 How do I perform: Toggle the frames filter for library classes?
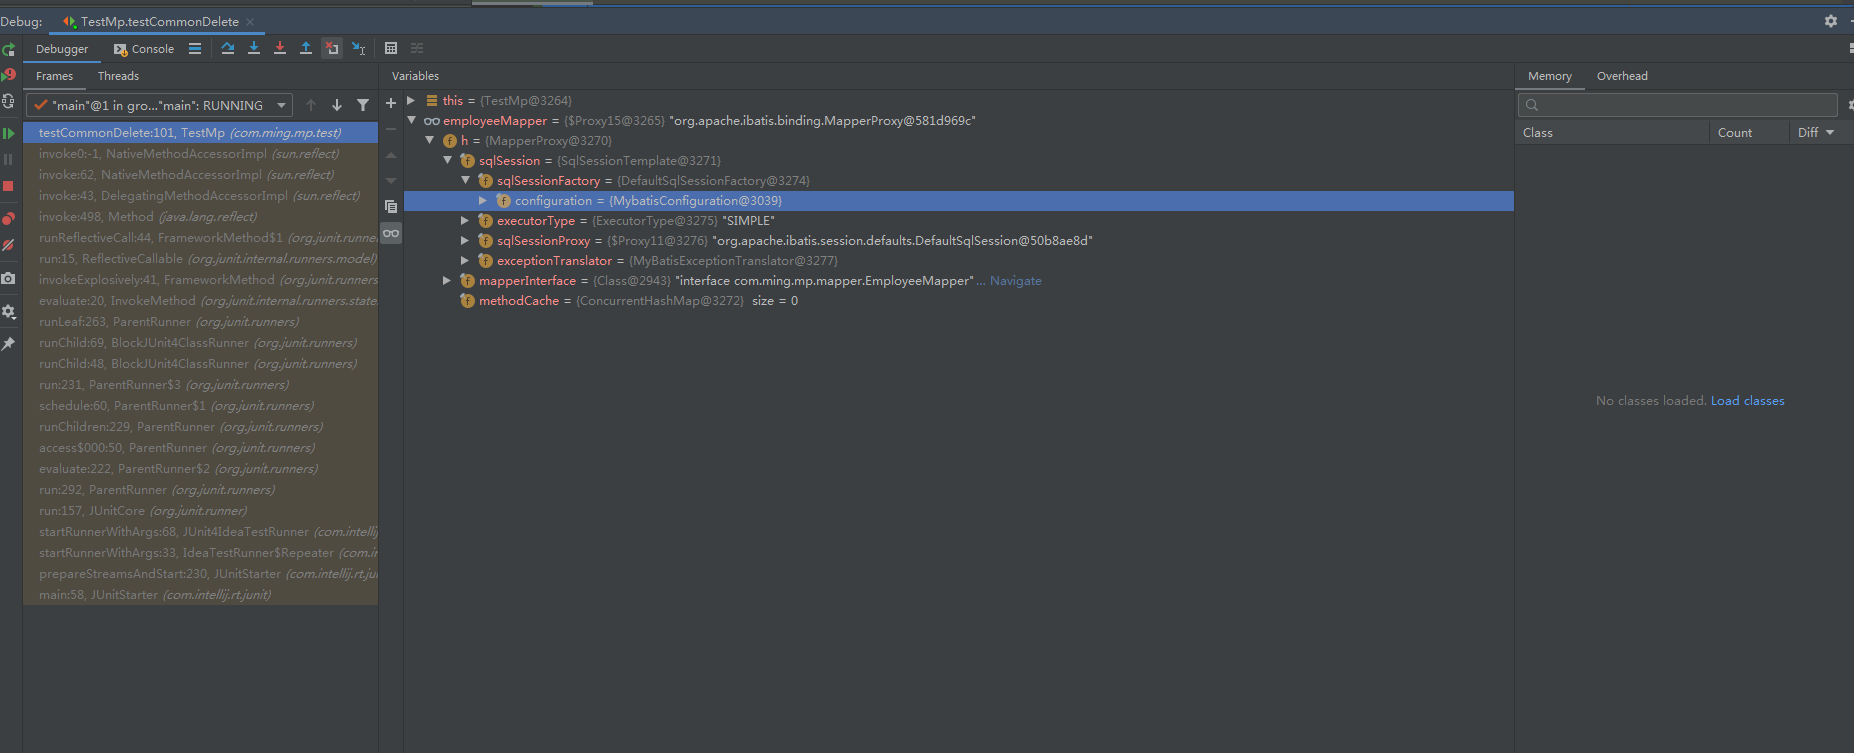[363, 105]
